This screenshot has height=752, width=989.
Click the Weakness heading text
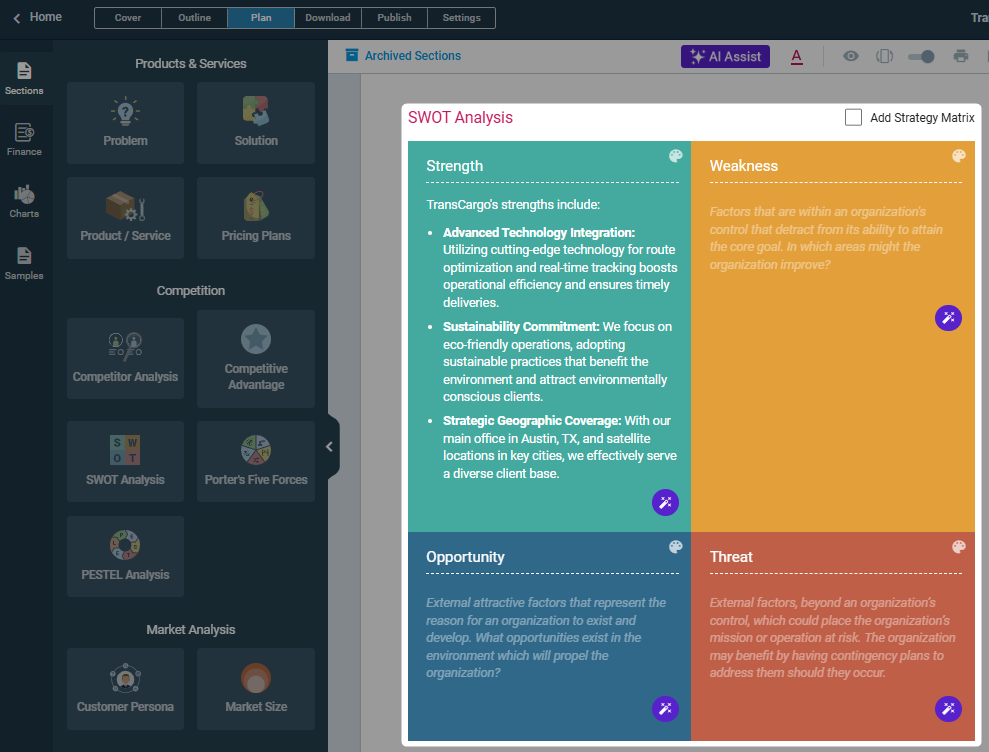pyautogui.click(x=744, y=166)
